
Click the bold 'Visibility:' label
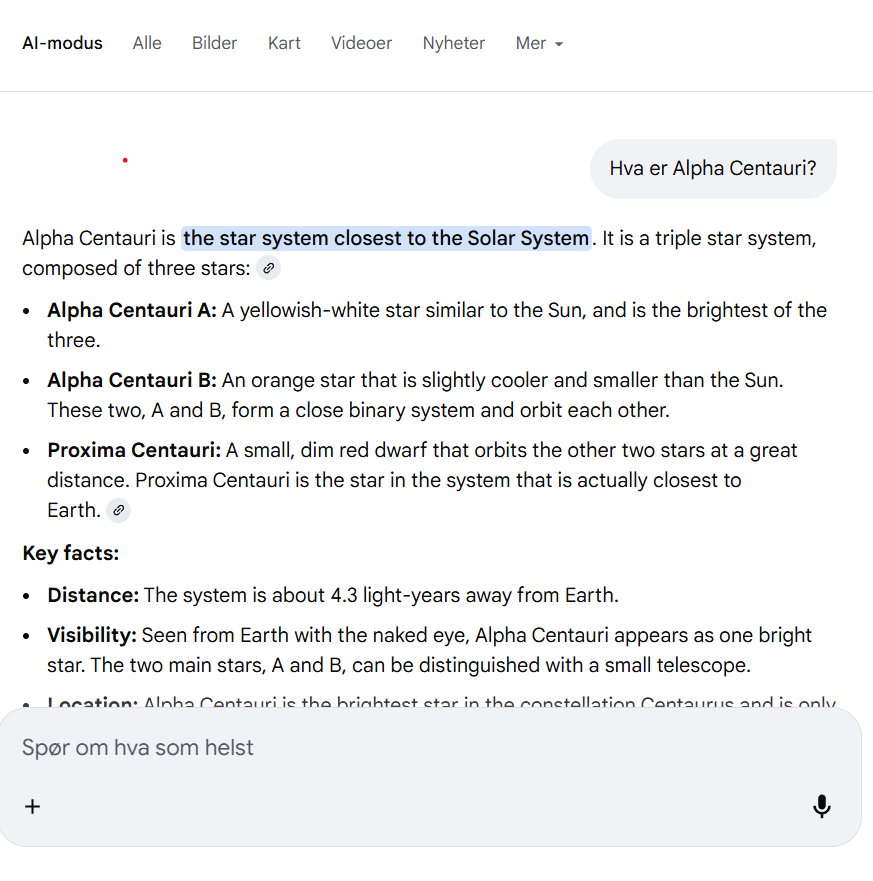point(92,635)
